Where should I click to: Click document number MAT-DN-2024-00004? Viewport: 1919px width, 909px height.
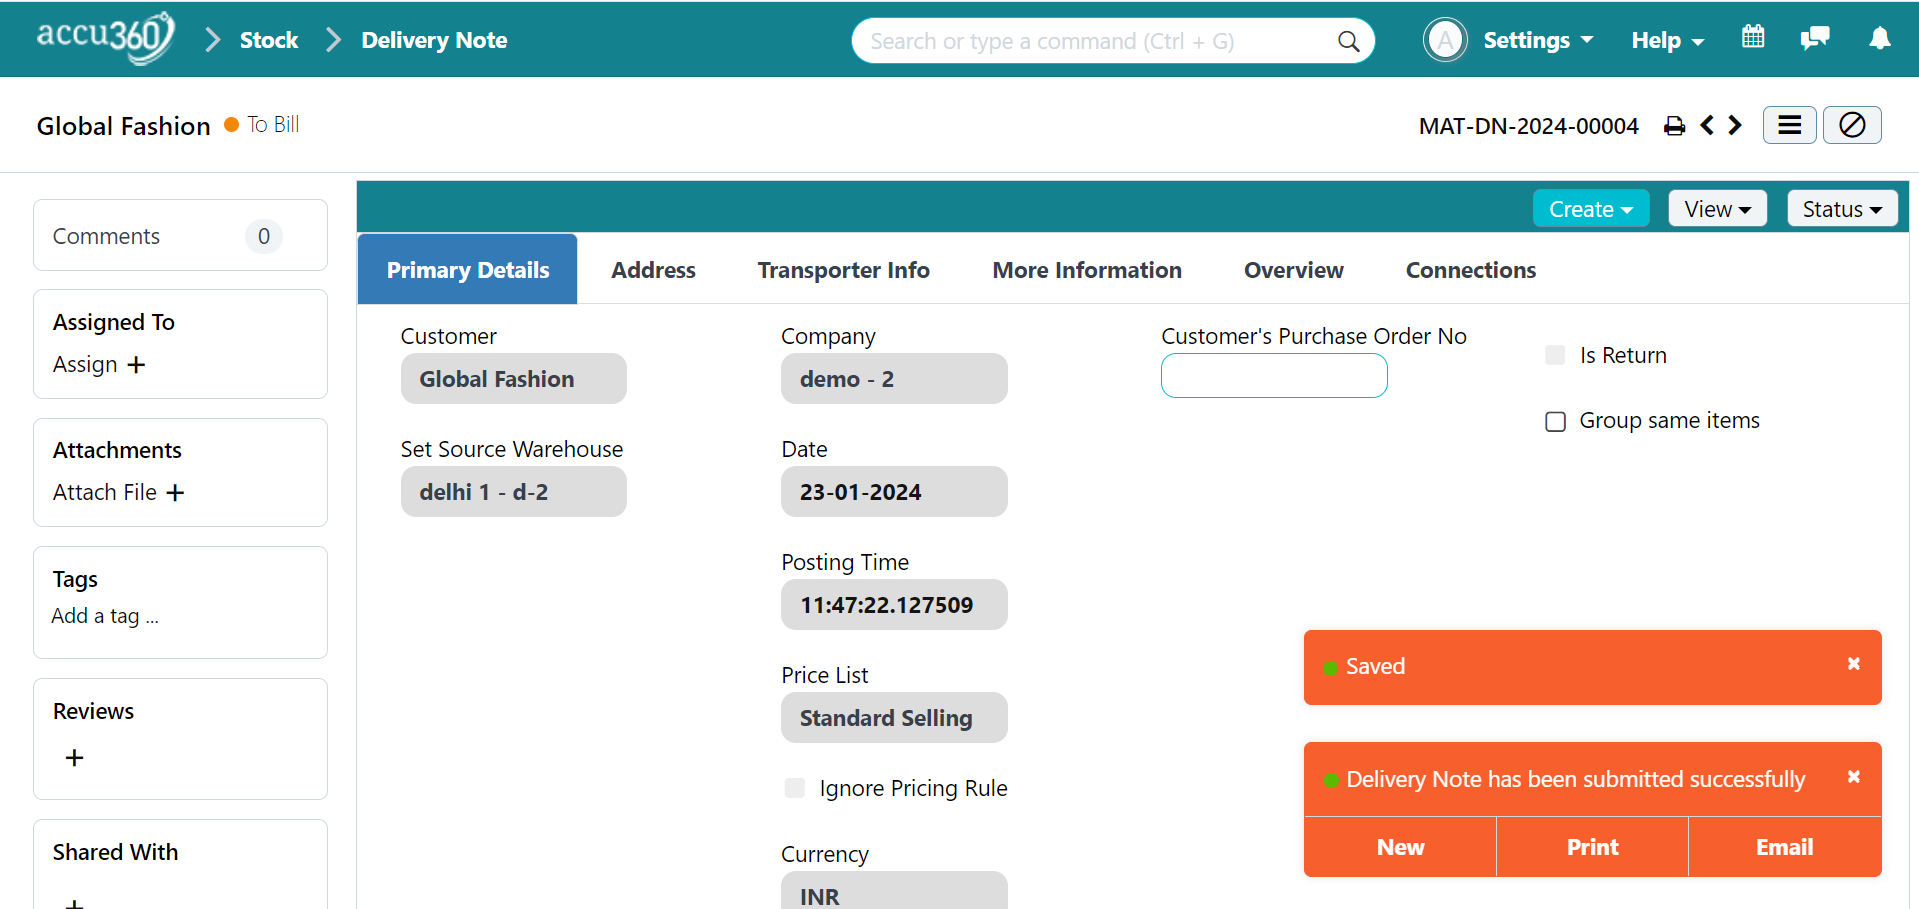click(x=1528, y=126)
